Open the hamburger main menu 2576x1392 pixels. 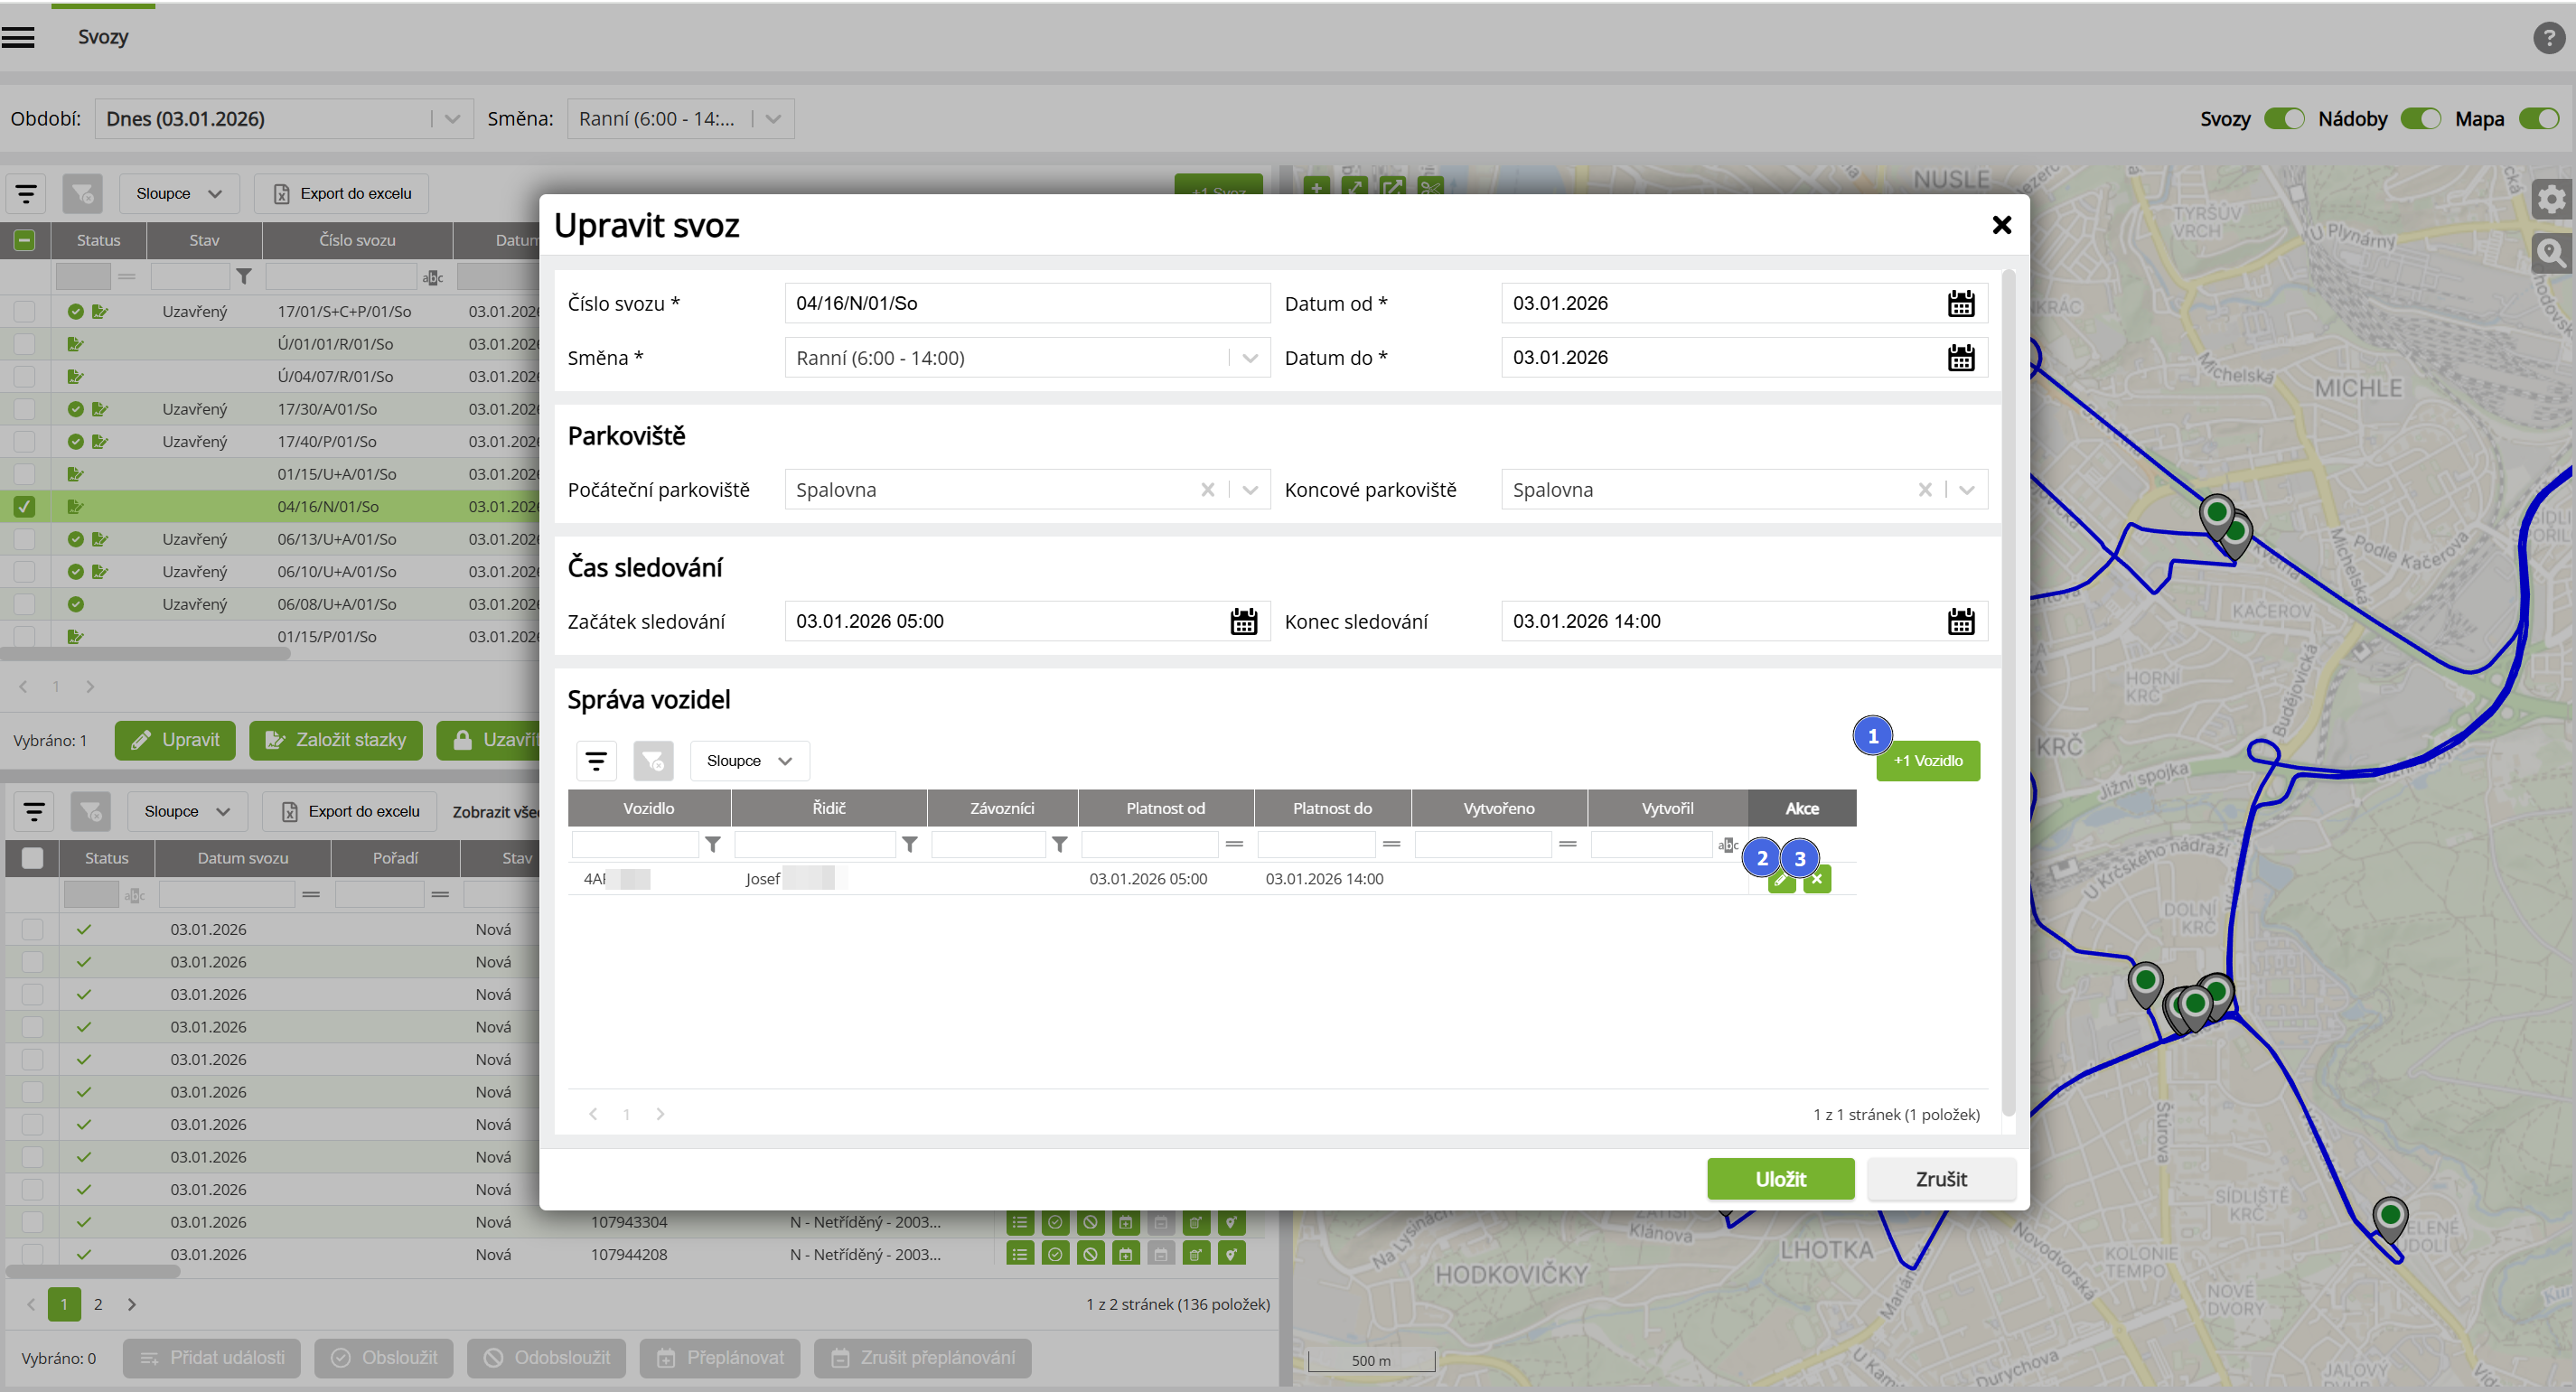click(18, 37)
